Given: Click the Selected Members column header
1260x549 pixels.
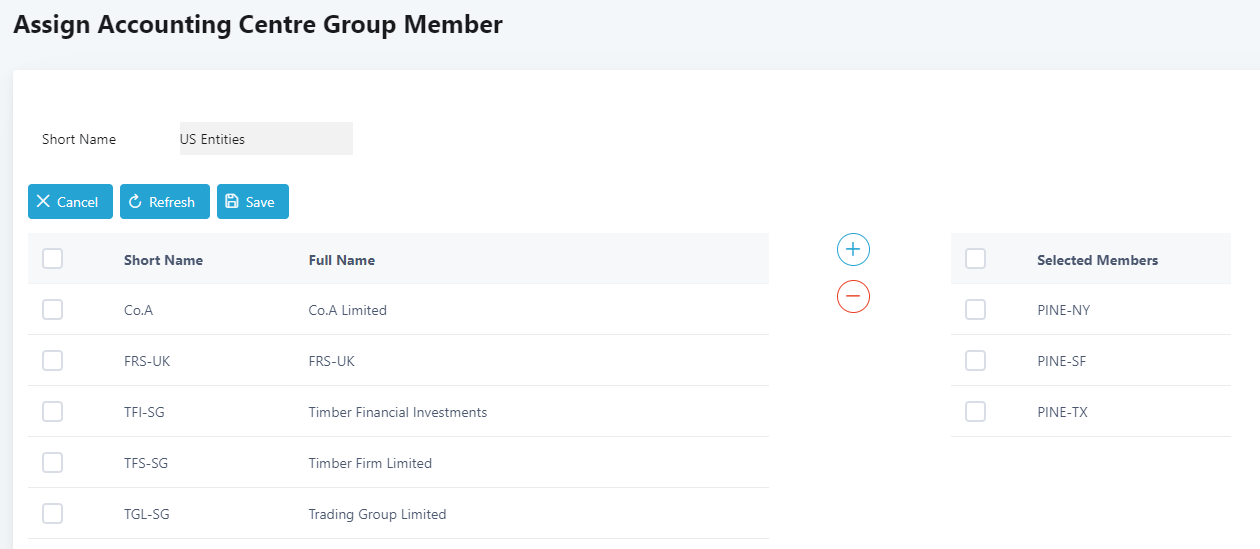Looking at the screenshot, I should [x=1097, y=260].
